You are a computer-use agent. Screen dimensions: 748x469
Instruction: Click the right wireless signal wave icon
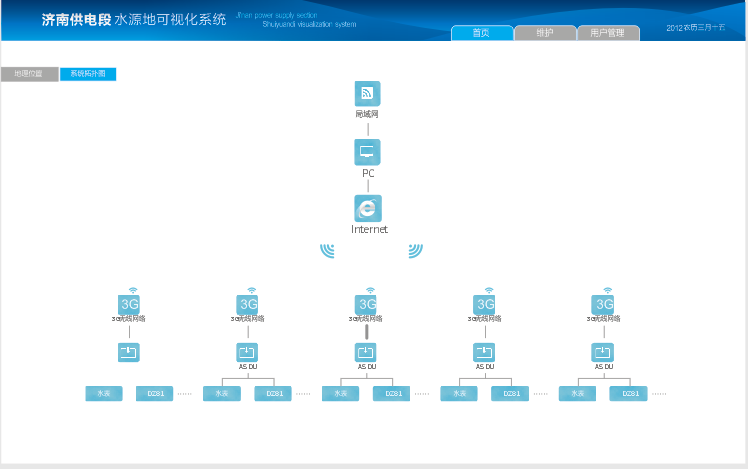(415, 250)
